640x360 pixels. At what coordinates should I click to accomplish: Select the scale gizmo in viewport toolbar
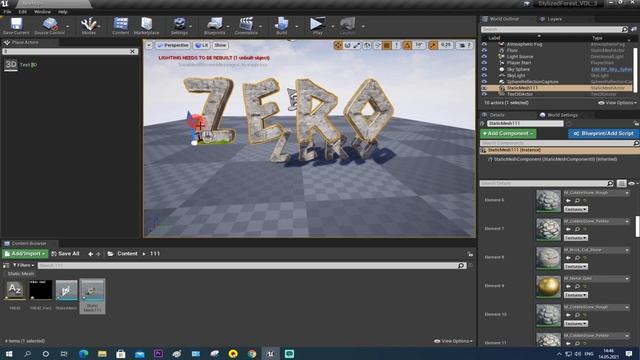357,45
